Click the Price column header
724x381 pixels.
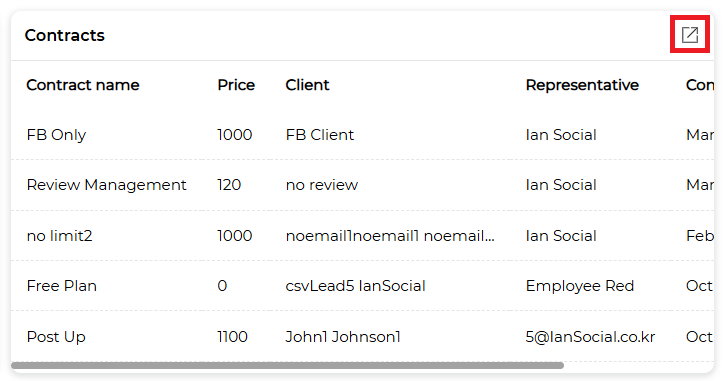(x=236, y=85)
